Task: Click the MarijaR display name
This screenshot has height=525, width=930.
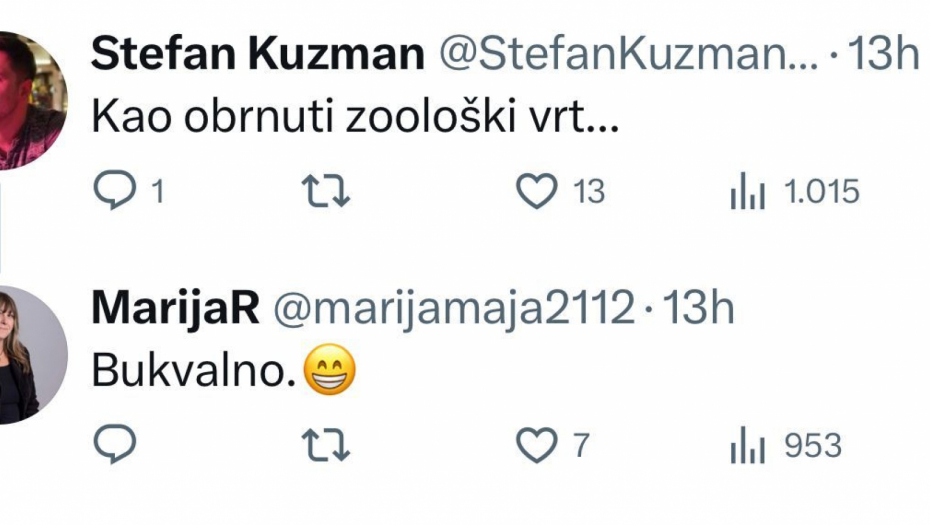Action: tap(175, 310)
